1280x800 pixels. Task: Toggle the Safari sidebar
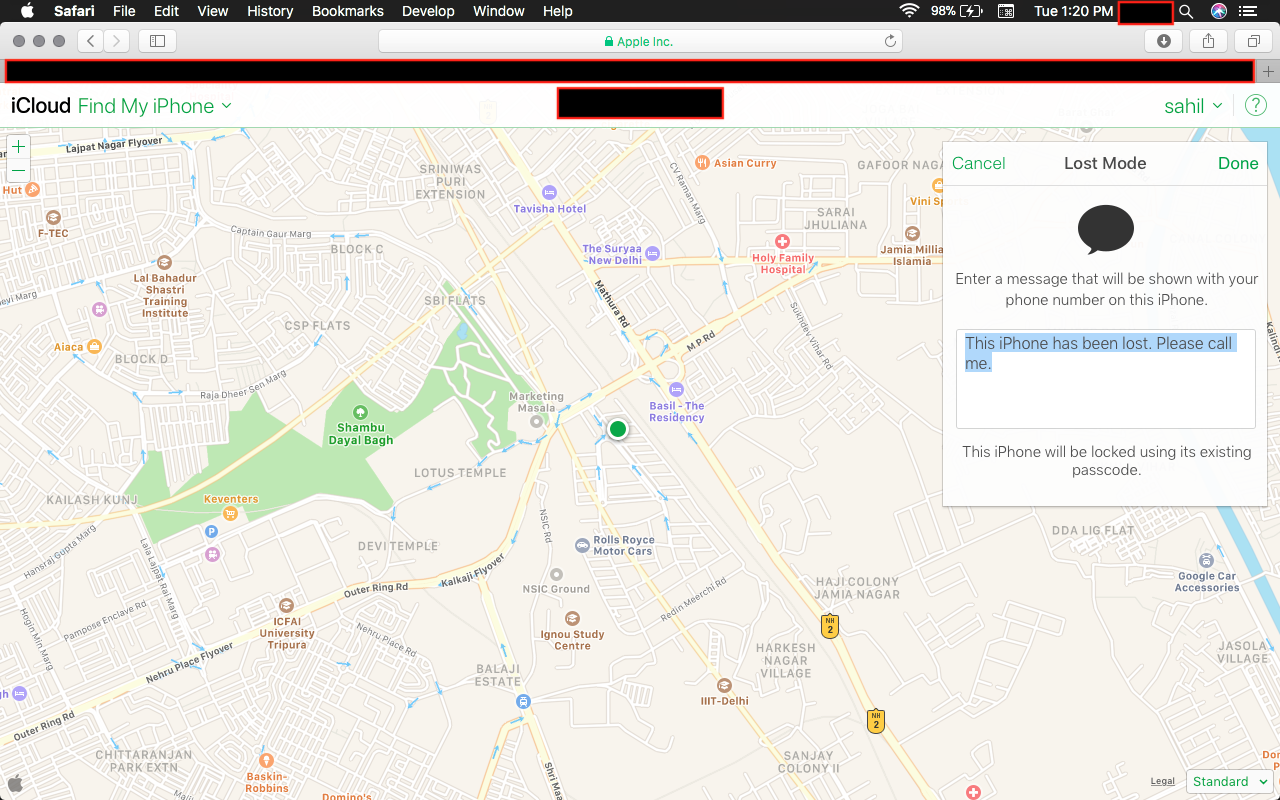(x=157, y=41)
